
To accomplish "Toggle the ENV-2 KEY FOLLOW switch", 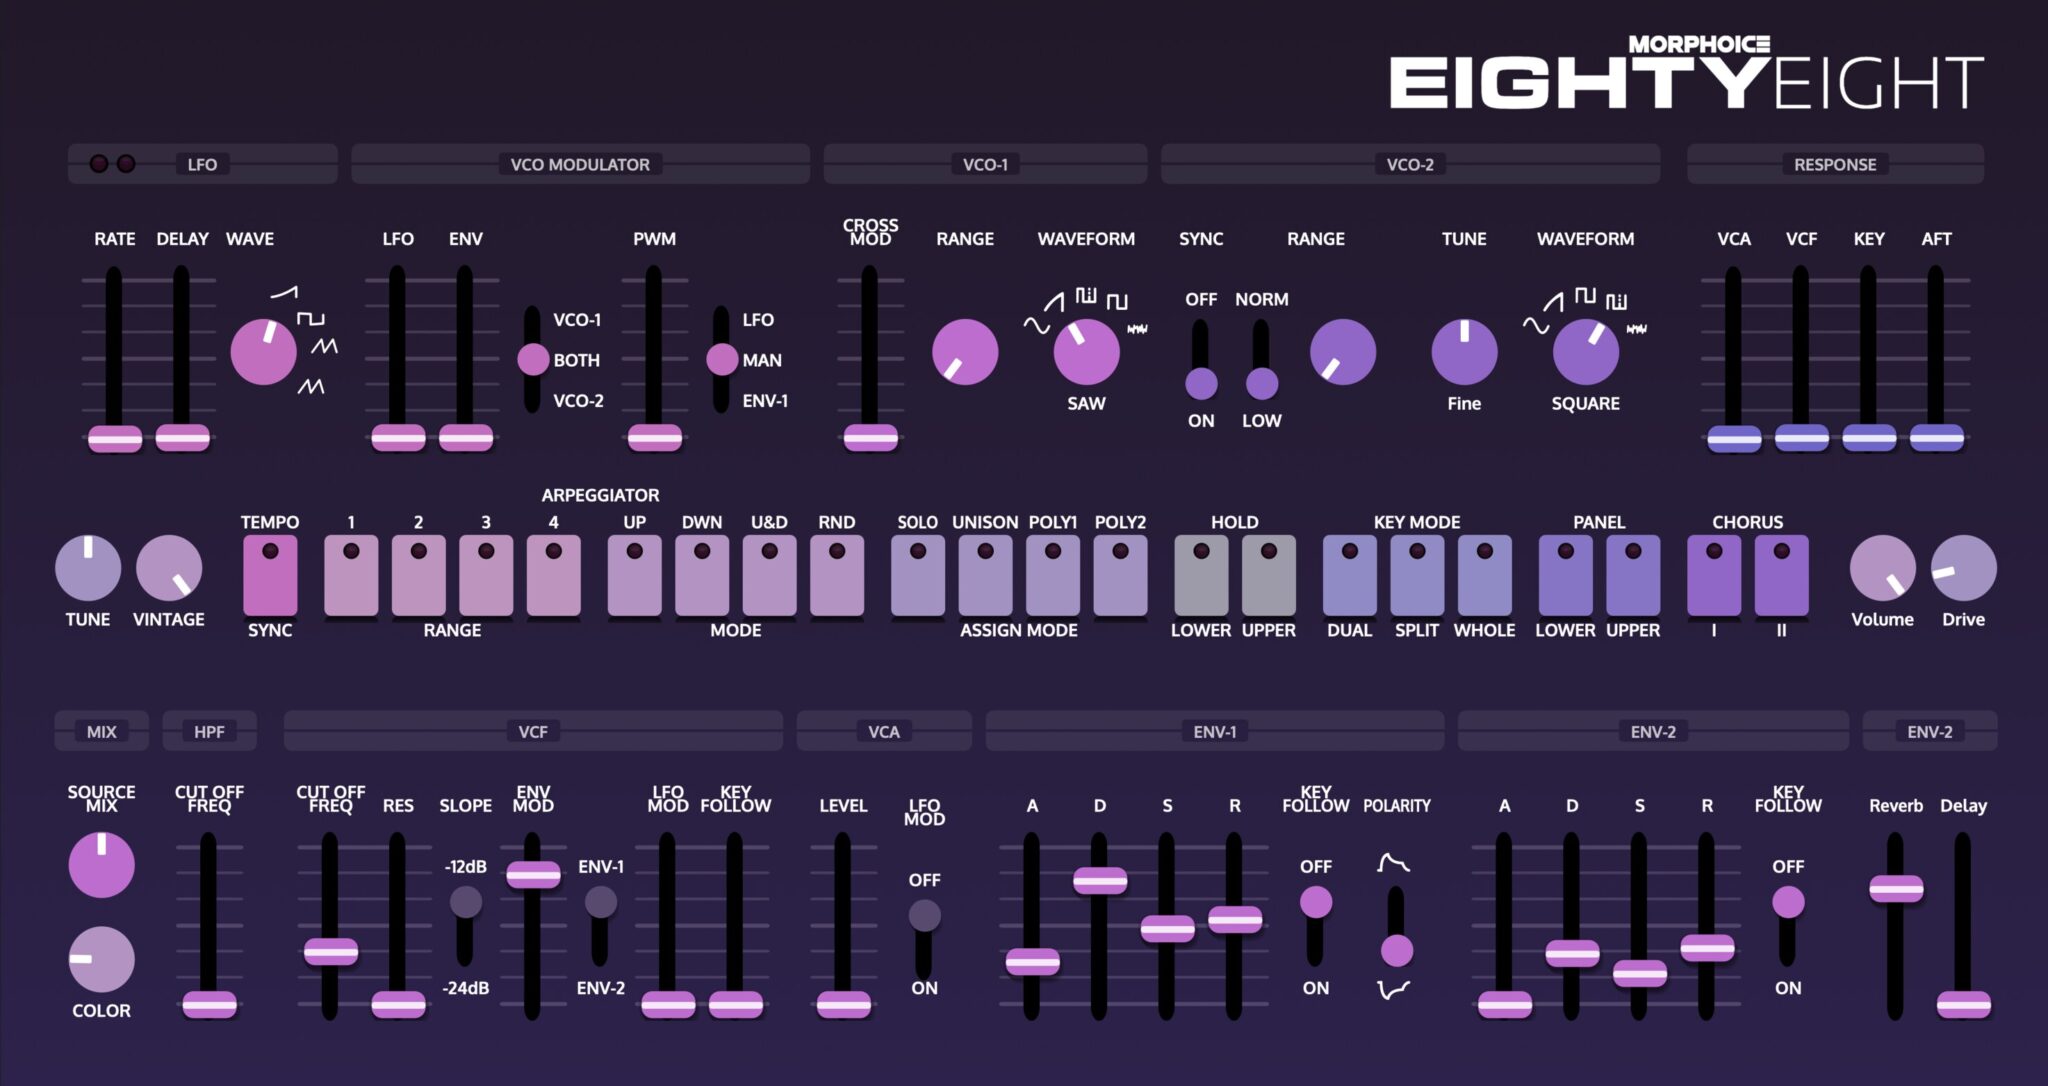I will 1788,925.
